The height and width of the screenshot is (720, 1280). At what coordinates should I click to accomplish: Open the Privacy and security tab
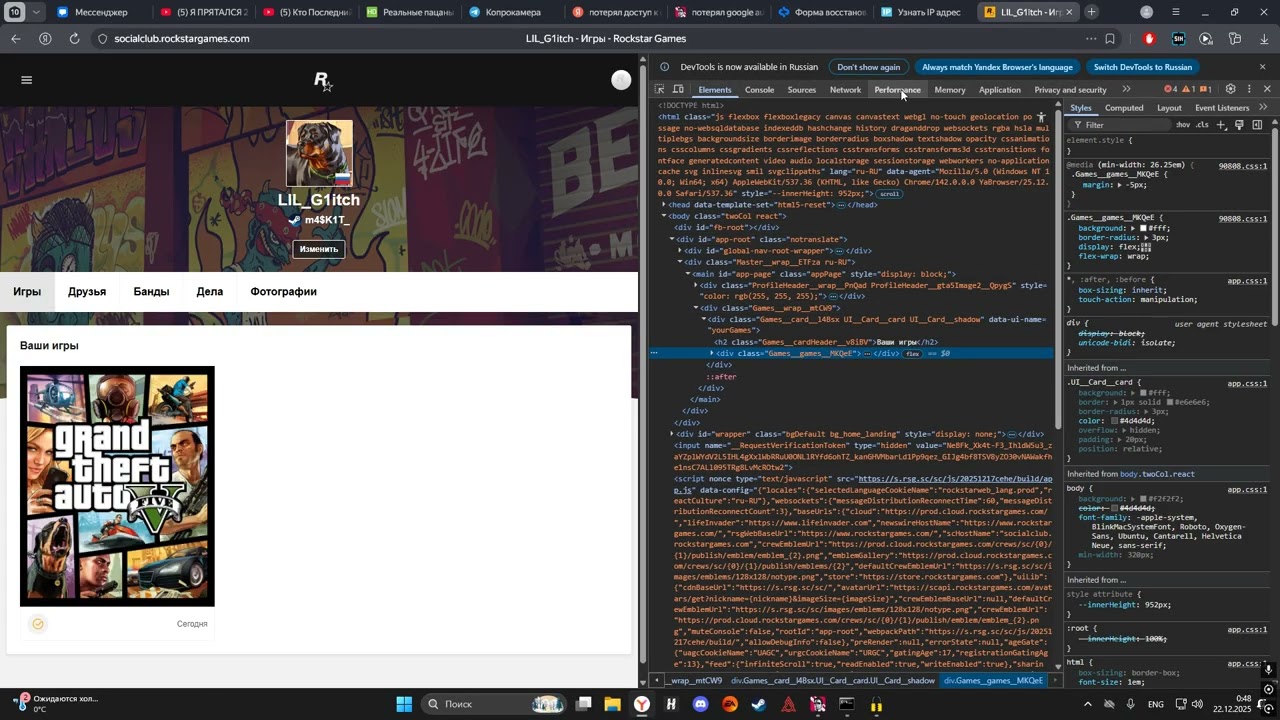click(x=1070, y=90)
